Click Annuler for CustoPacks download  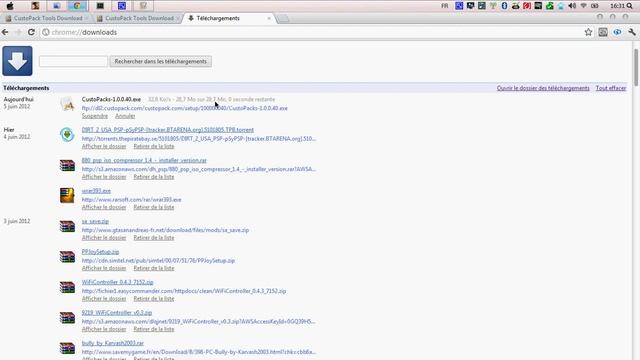pos(125,116)
